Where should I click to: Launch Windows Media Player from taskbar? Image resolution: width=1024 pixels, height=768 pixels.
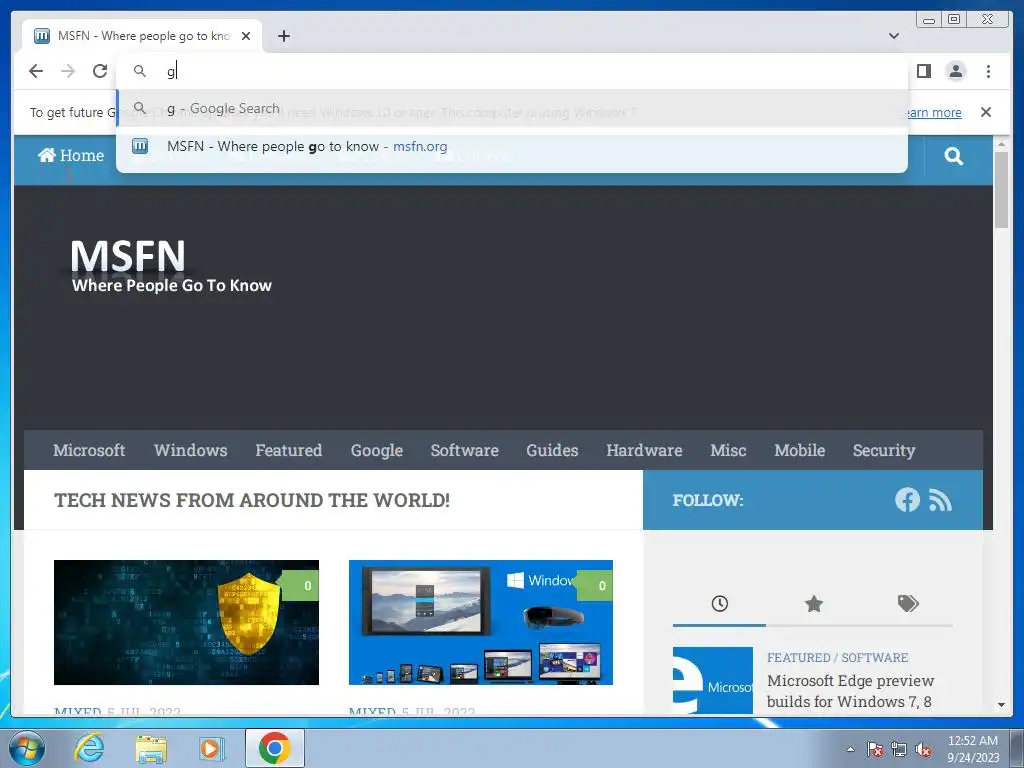point(211,749)
